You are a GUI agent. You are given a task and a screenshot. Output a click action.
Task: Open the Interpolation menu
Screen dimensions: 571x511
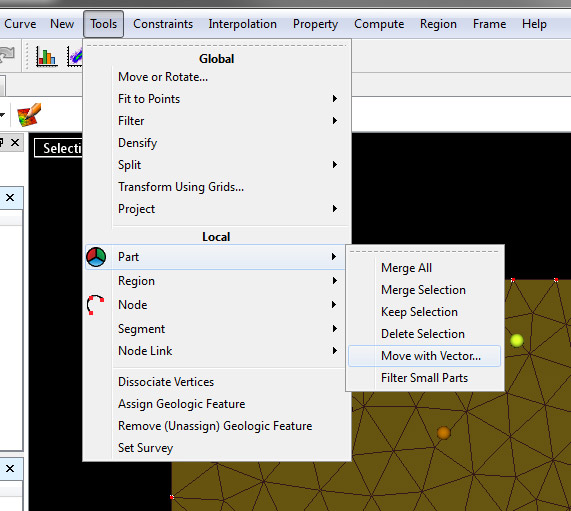pyautogui.click(x=243, y=24)
